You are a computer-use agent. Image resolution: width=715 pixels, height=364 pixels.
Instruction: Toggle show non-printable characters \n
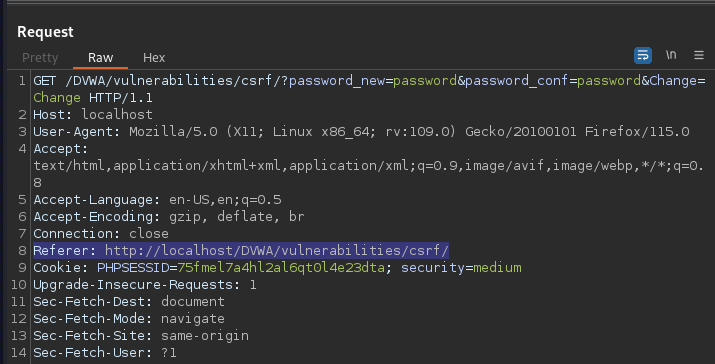[670, 55]
